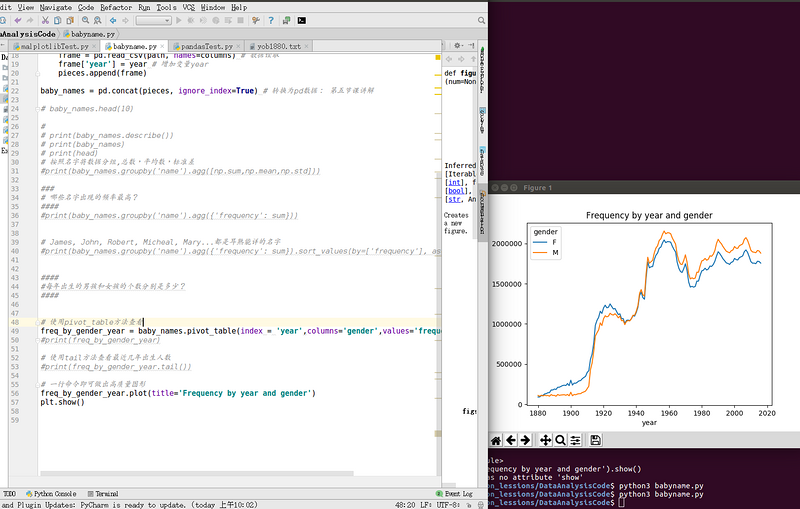Viewport: 800px width, 509px height.
Task: Open the Help menu
Action: point(239,7)
